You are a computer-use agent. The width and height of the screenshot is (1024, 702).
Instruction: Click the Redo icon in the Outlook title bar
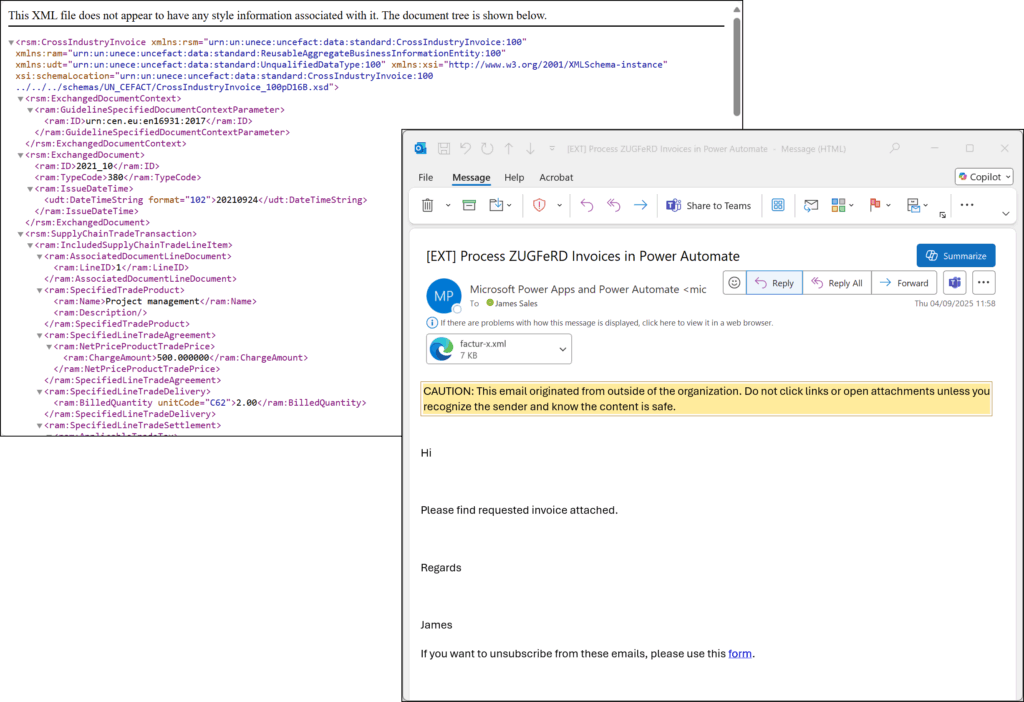click(487, 149)
